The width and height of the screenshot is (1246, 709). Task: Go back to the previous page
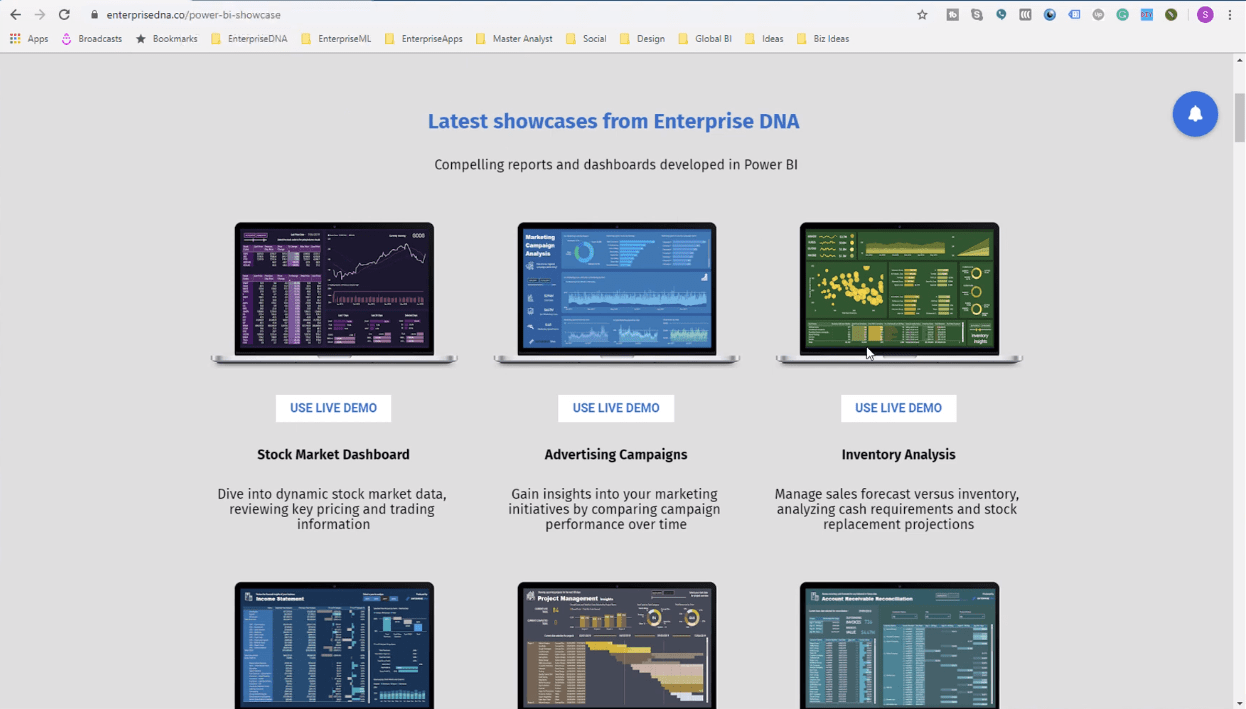coord(15,15)
